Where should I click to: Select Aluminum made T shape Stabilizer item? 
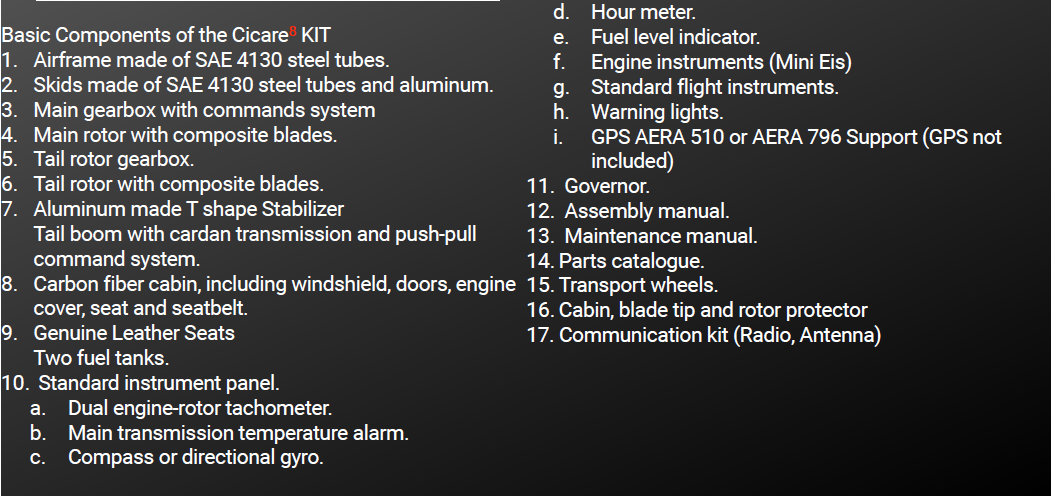tap(189, 209)
